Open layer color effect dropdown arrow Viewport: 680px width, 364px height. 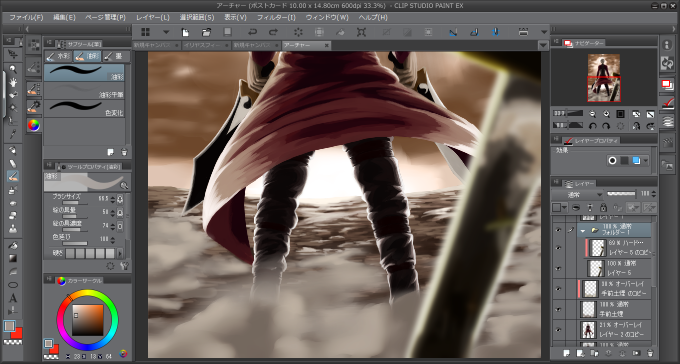[x=645, y=161]
